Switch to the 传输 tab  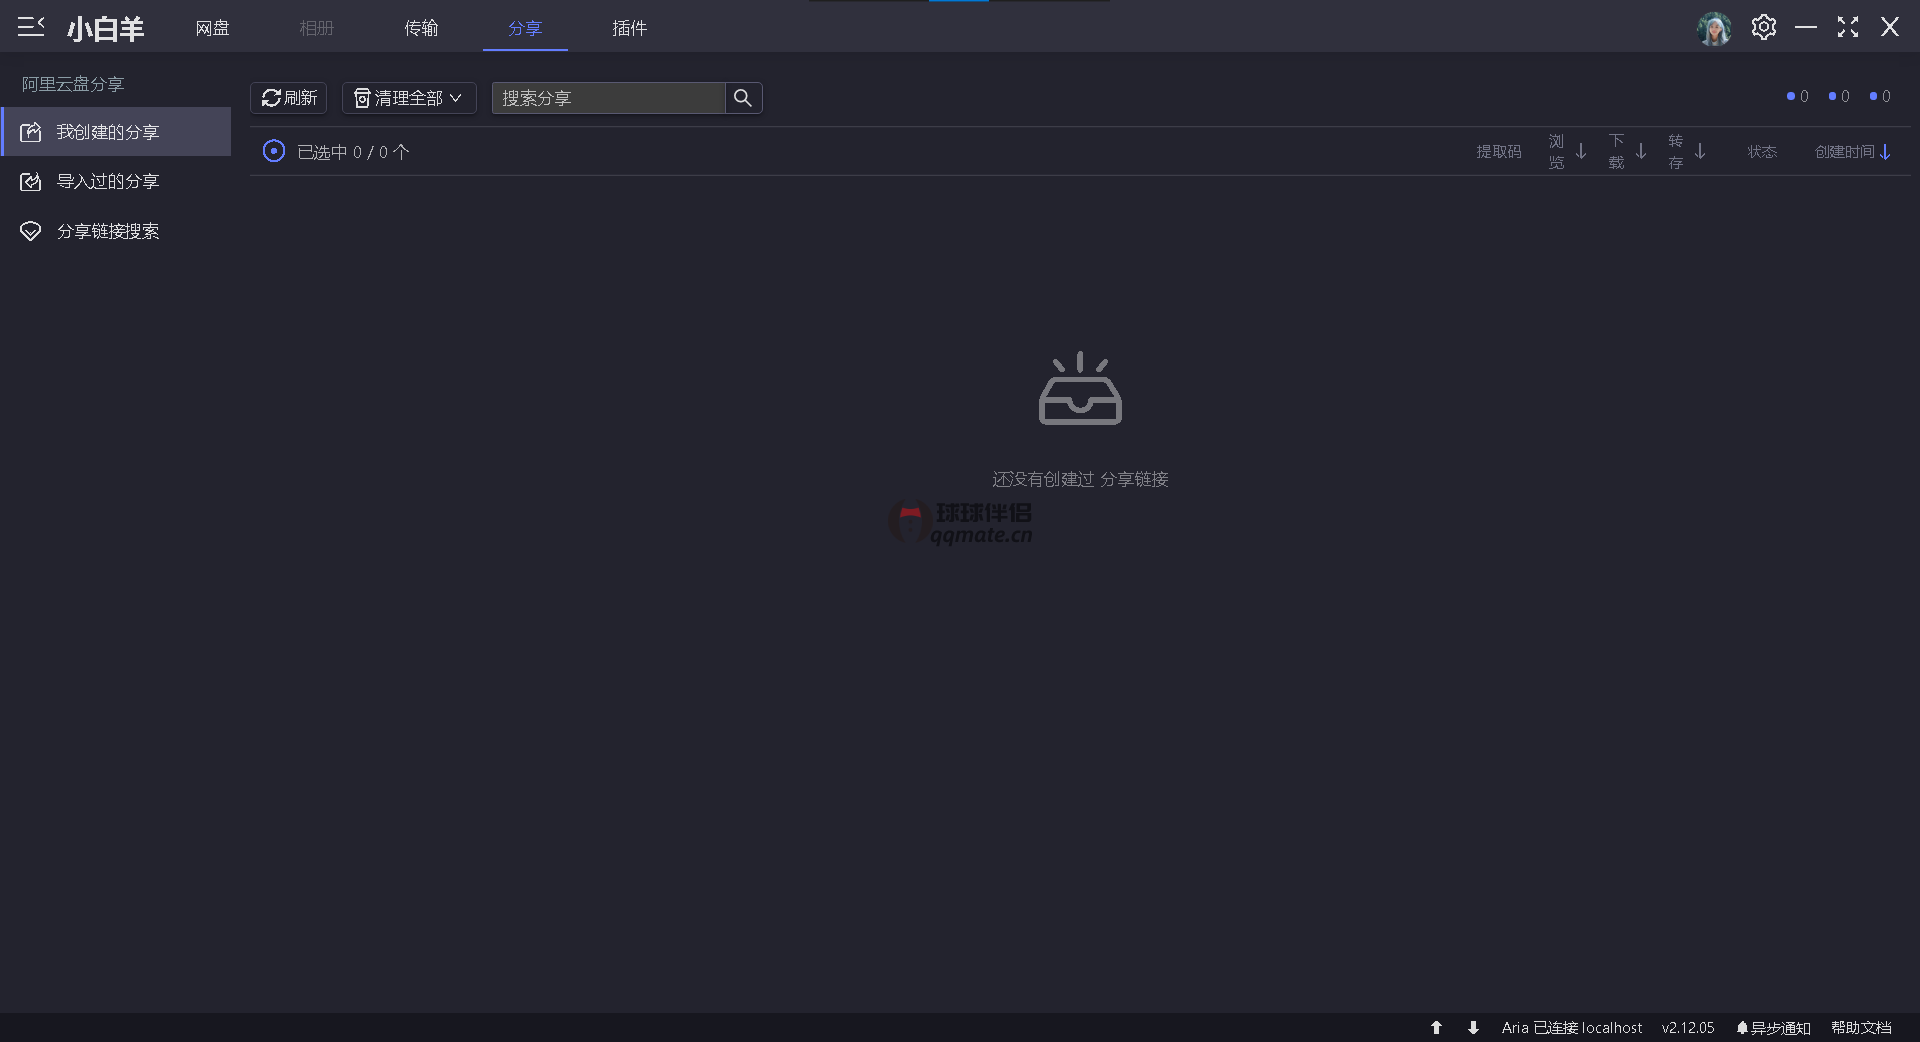(421, 28)
